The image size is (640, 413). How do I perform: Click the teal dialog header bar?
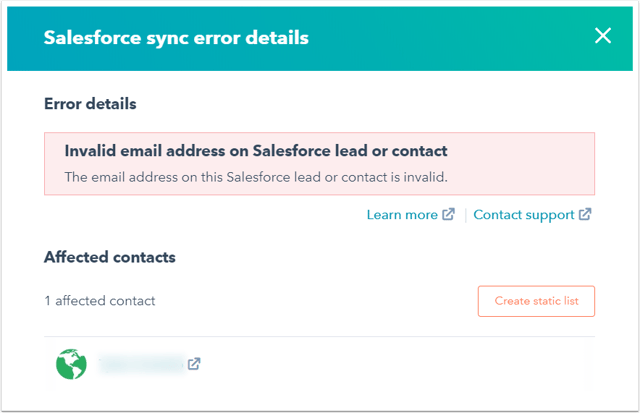point(320,39)
